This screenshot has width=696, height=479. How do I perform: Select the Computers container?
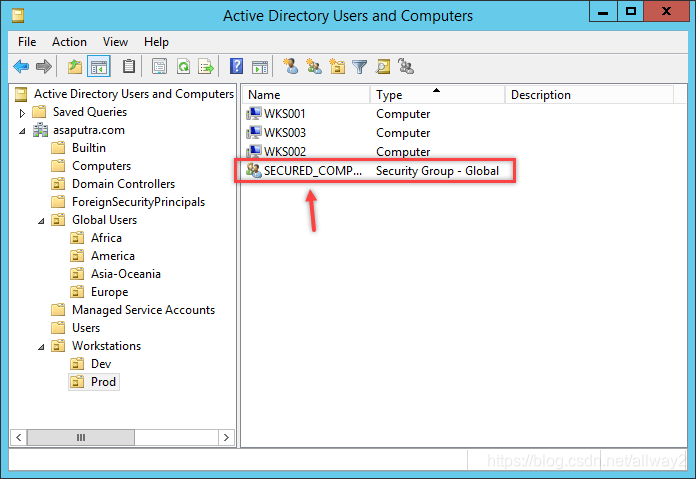[x=101, y=166]
